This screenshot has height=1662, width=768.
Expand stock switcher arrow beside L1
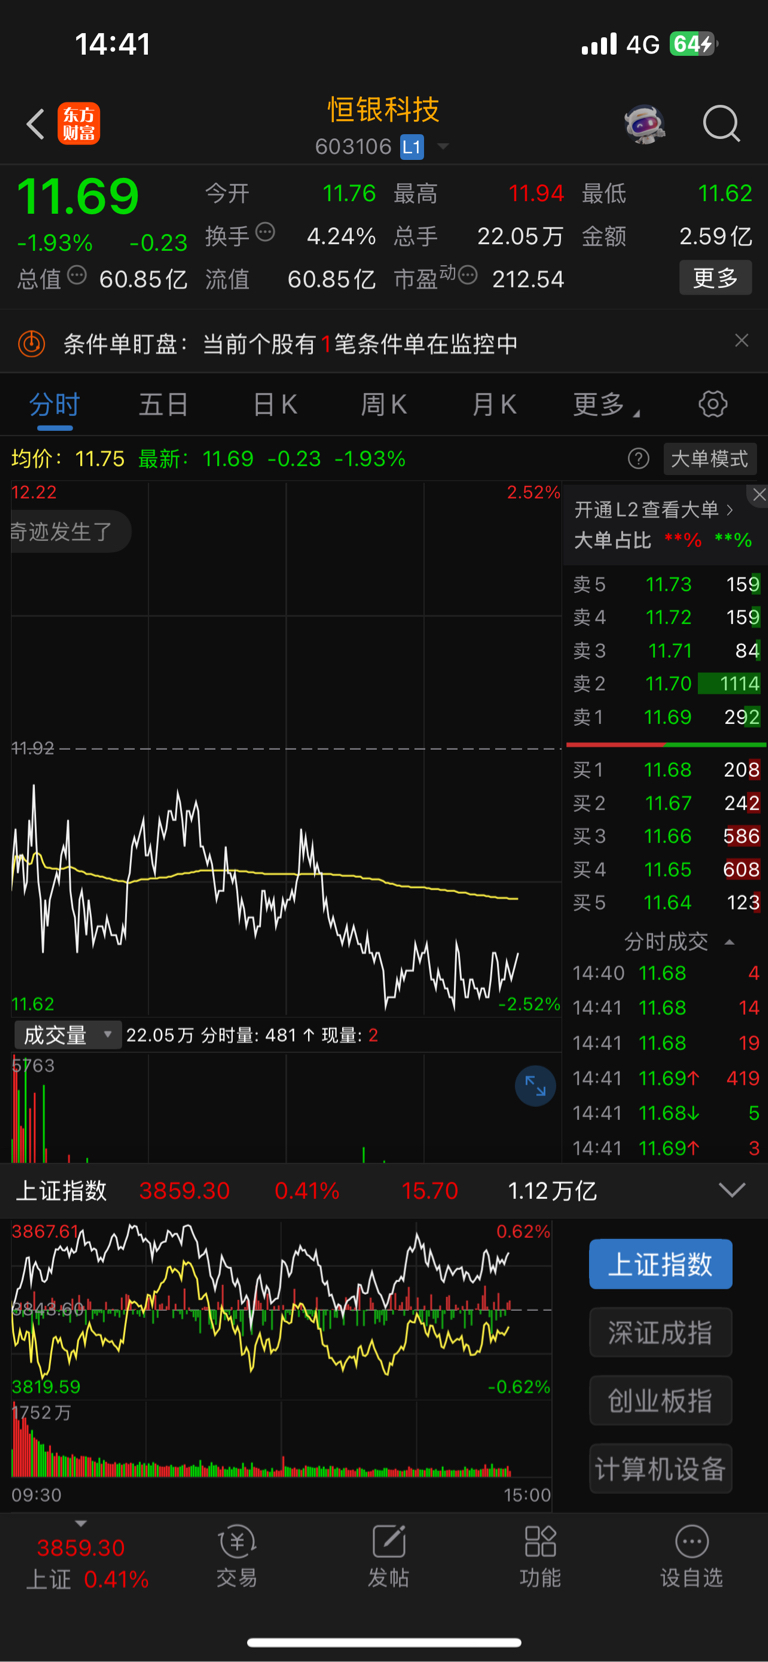[442, 147]
